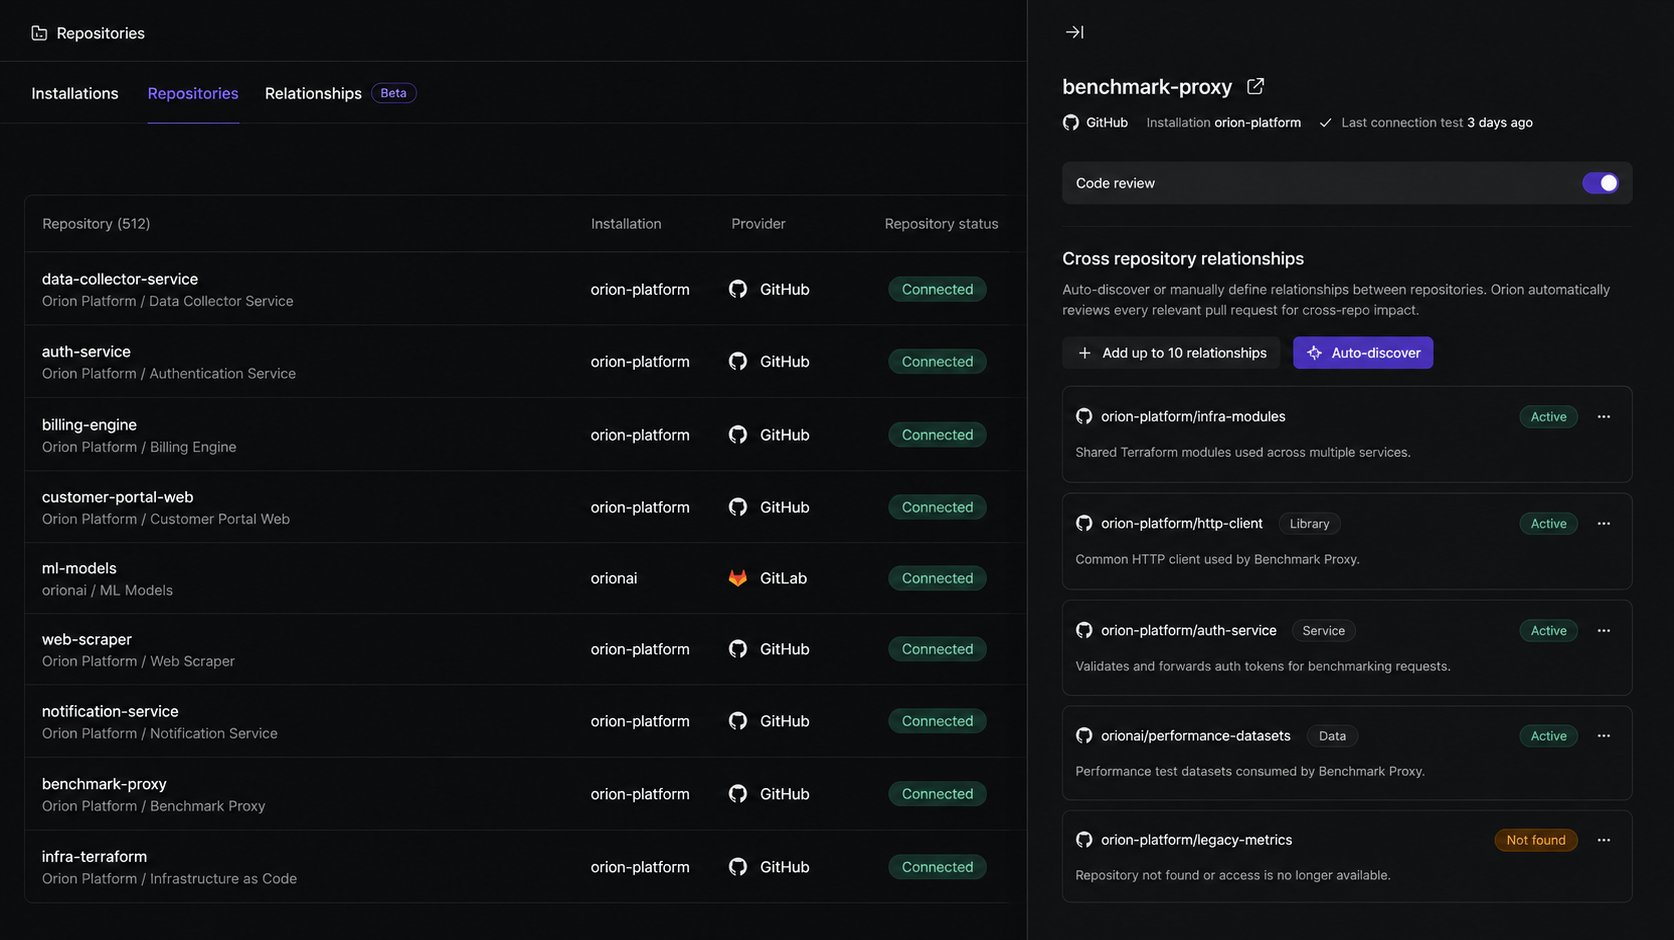Toggle the Code review switch
Viewport: 1674px width, 940px height.
point(1600,183)
